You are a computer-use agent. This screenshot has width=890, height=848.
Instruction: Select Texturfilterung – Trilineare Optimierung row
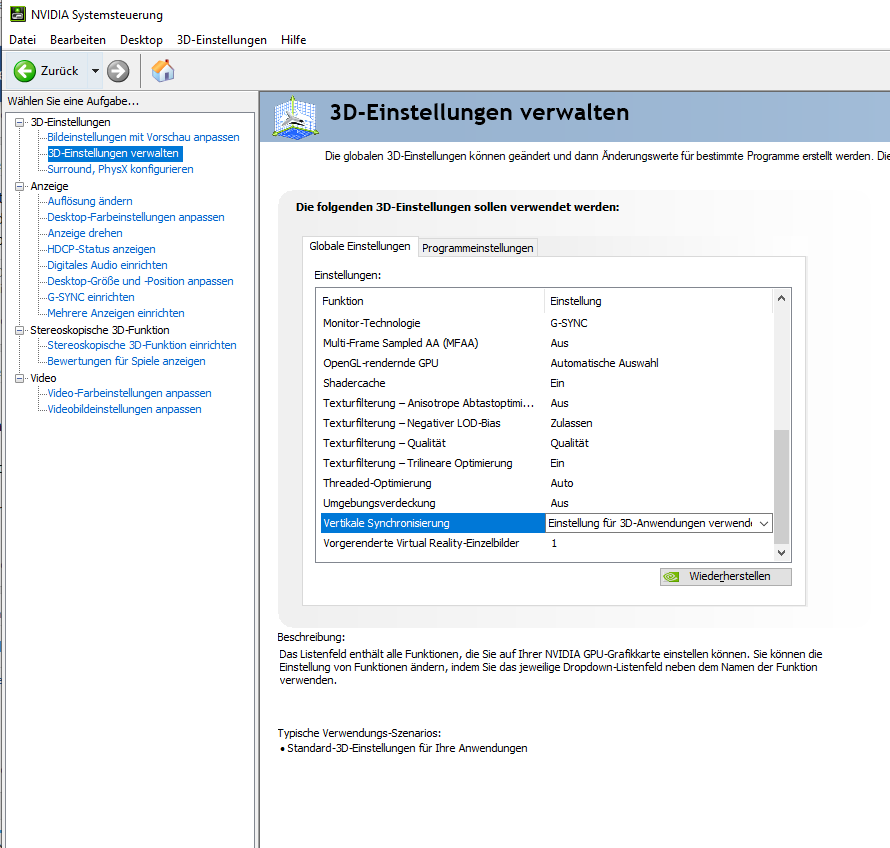[545, 463]
